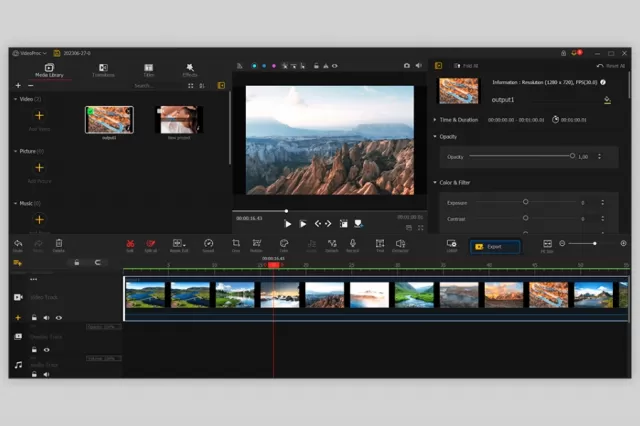The width and height of the screenshot is (640, 426).
Task: Mute the Audio Track speaker
Action: 47,374
